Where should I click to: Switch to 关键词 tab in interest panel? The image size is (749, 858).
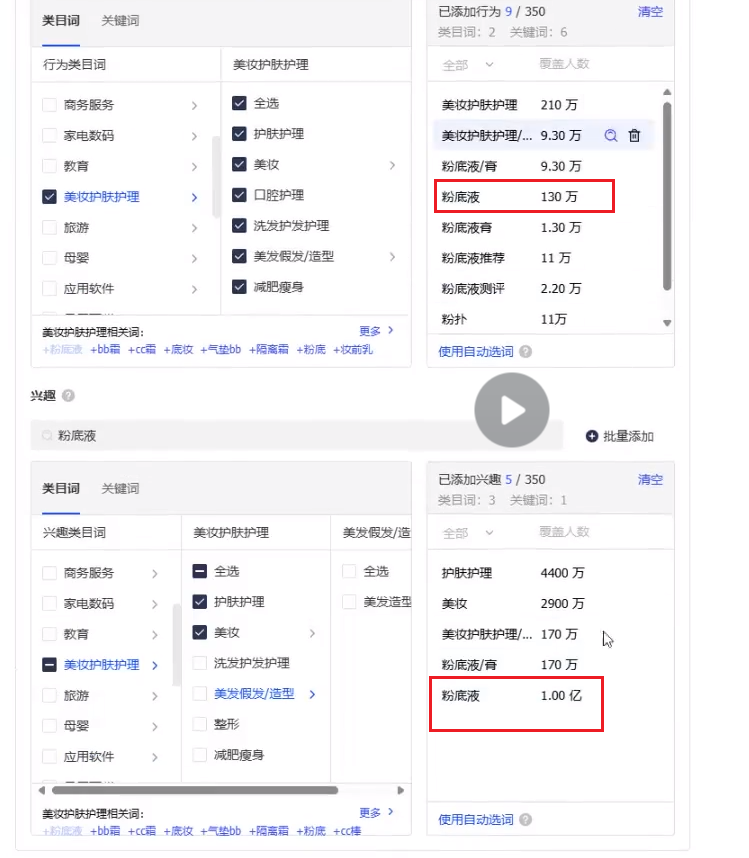tap(120, 489)
